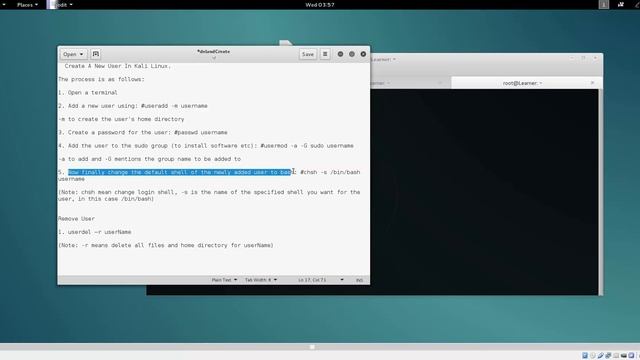Click the VirtualBox recording status icon

631,356
